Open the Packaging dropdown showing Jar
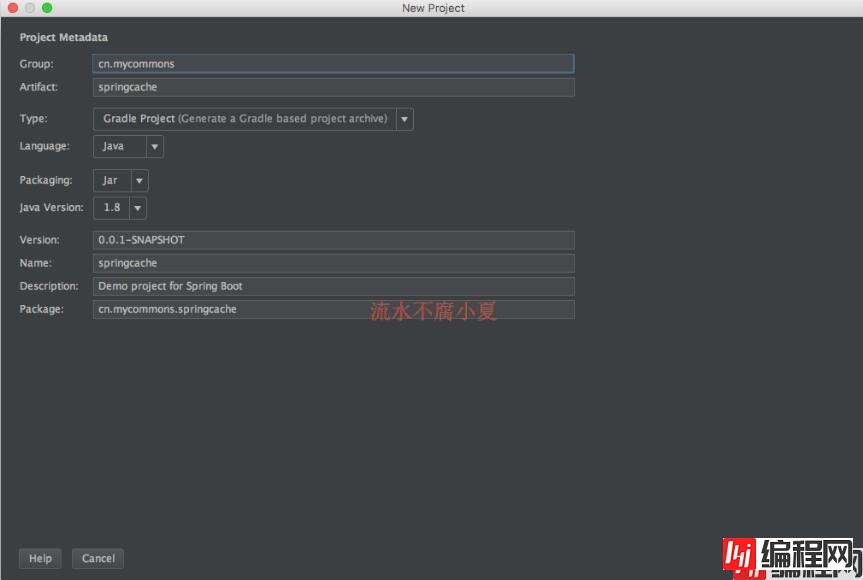The width and height of the screenshot is (863, 580). [x=121, y=181]
